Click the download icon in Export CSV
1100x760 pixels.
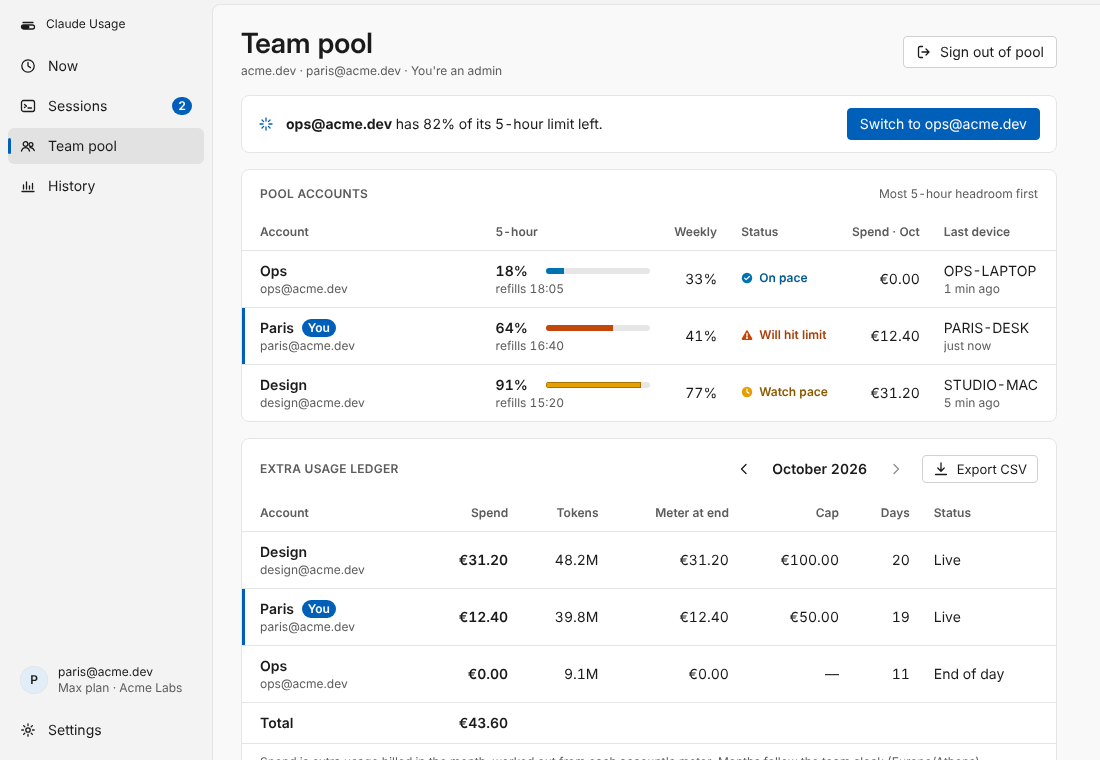(941, 469)
